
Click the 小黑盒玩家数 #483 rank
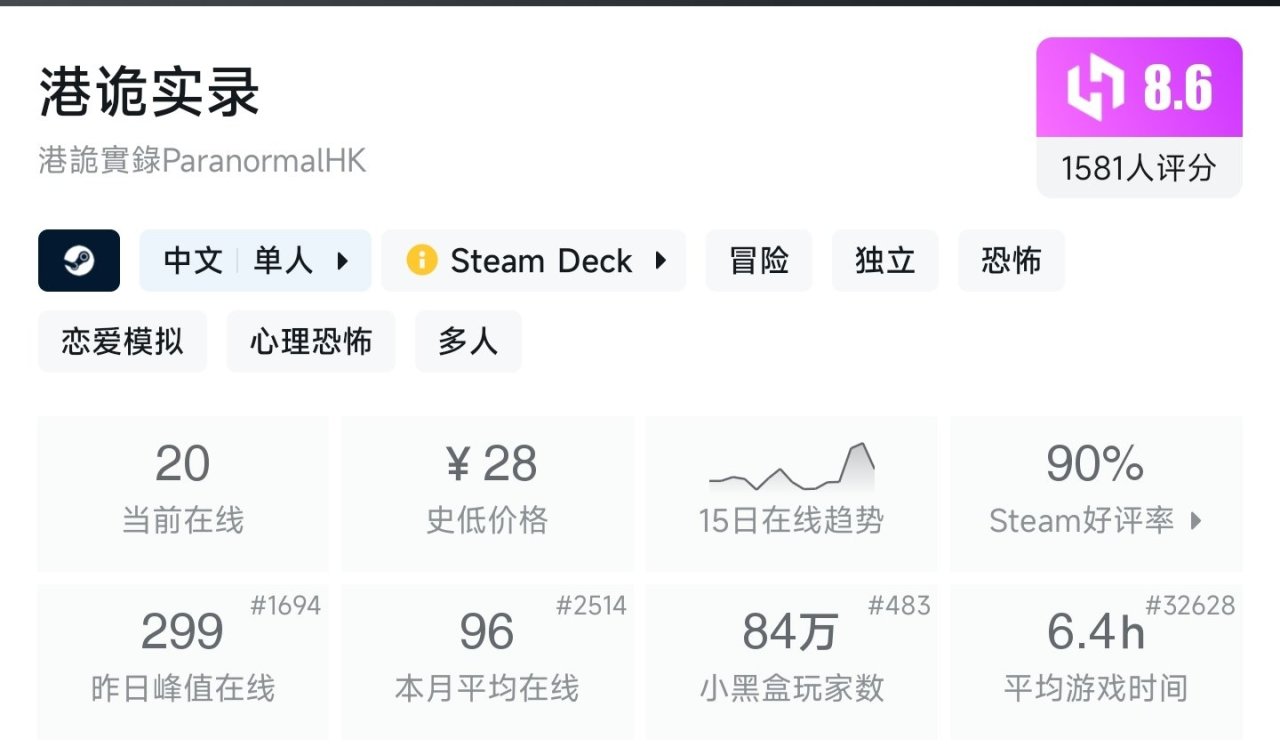(x=899, y=606)
